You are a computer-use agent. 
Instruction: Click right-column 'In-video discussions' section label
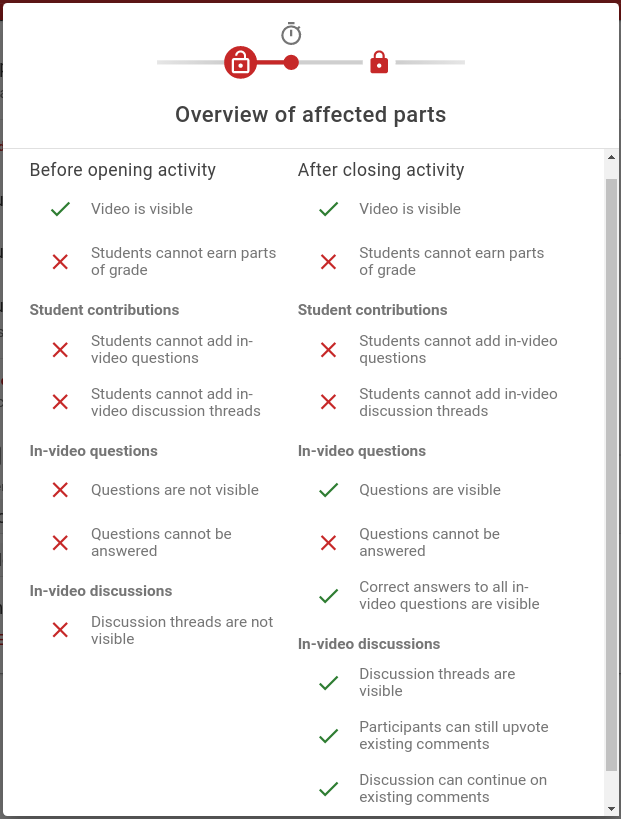369,644
